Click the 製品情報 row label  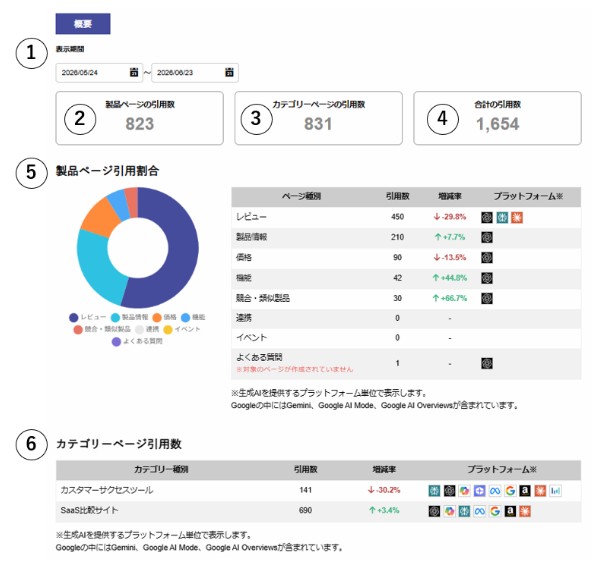coord(251,237)
